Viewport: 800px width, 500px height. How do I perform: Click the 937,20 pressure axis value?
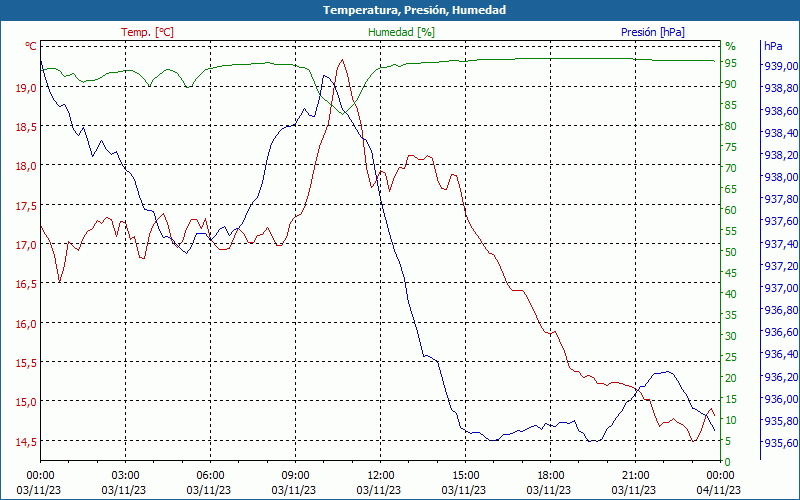781,266
